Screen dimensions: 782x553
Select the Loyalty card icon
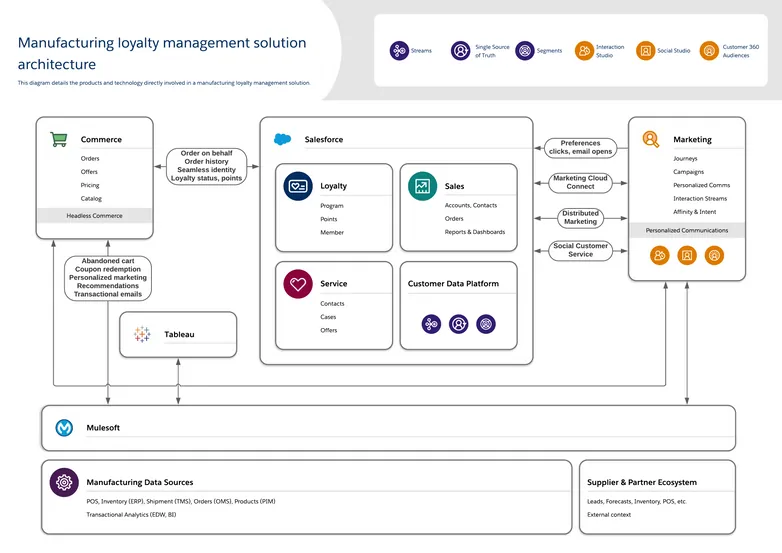[297, 186]
